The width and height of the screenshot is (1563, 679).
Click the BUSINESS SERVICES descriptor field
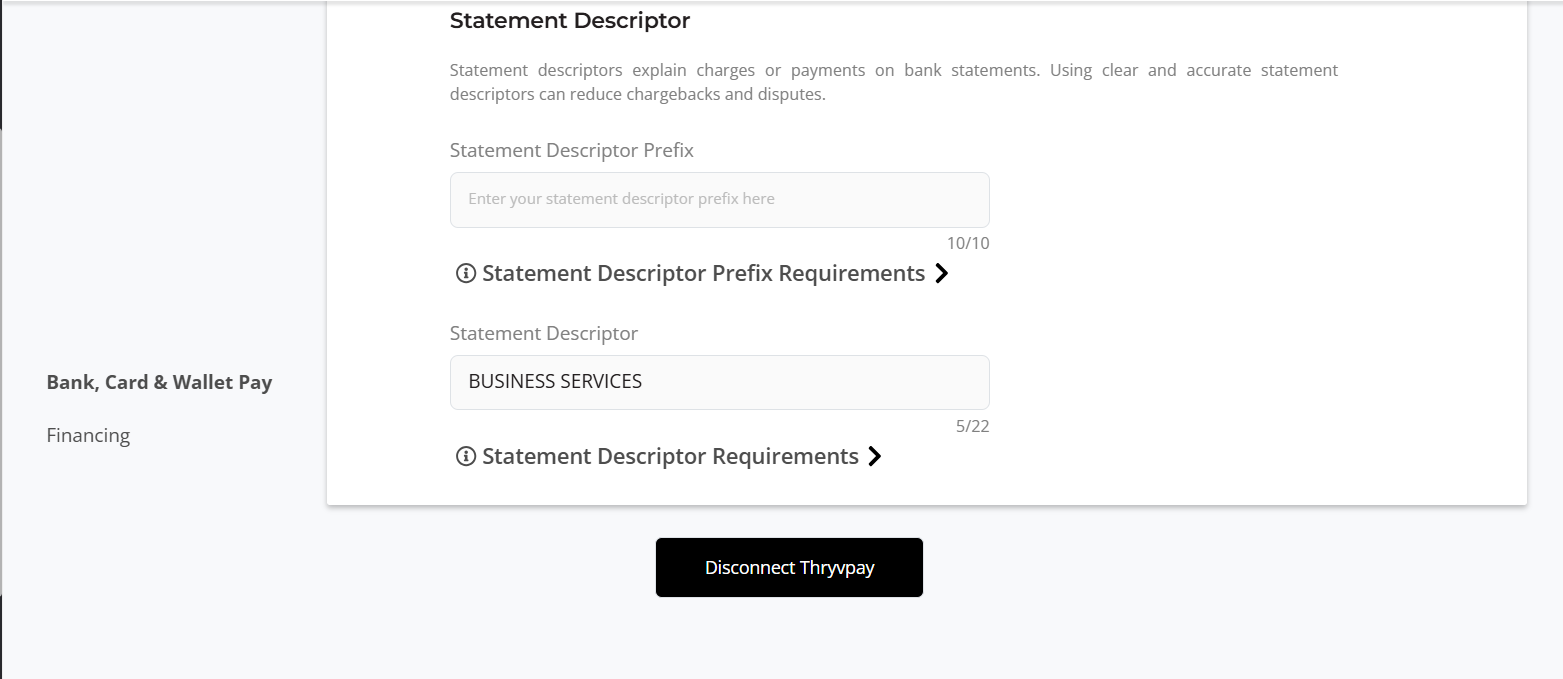pos(719,382)
